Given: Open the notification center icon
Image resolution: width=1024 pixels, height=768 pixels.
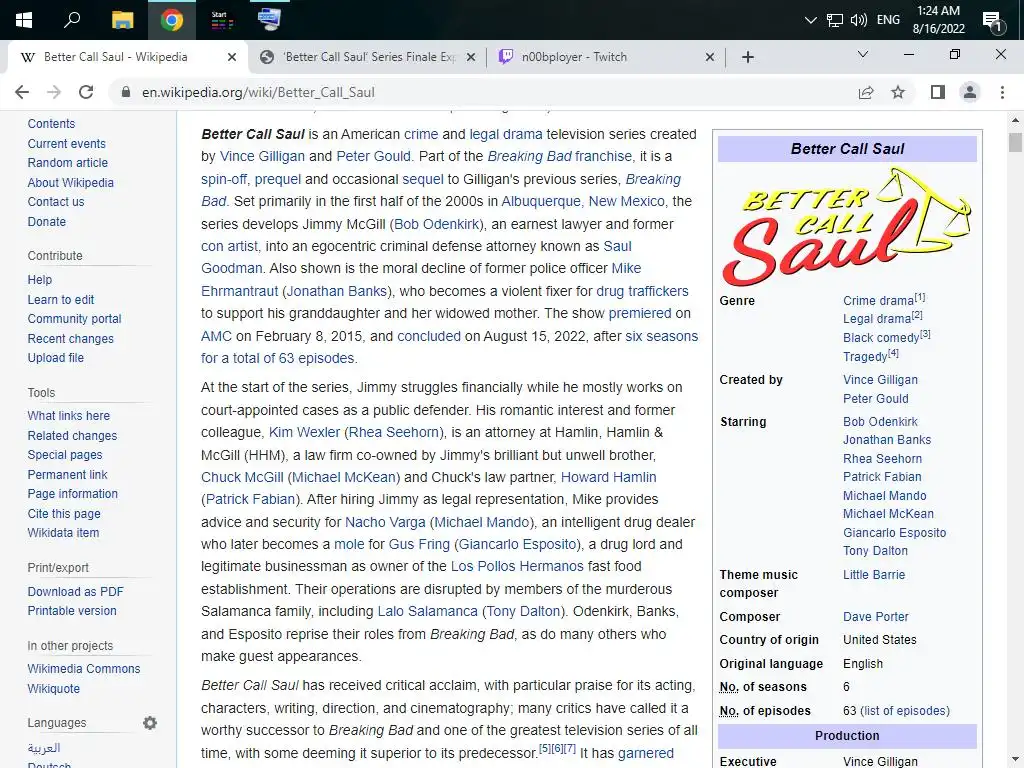Looking at the screenshot, I should tap(993, 21).
